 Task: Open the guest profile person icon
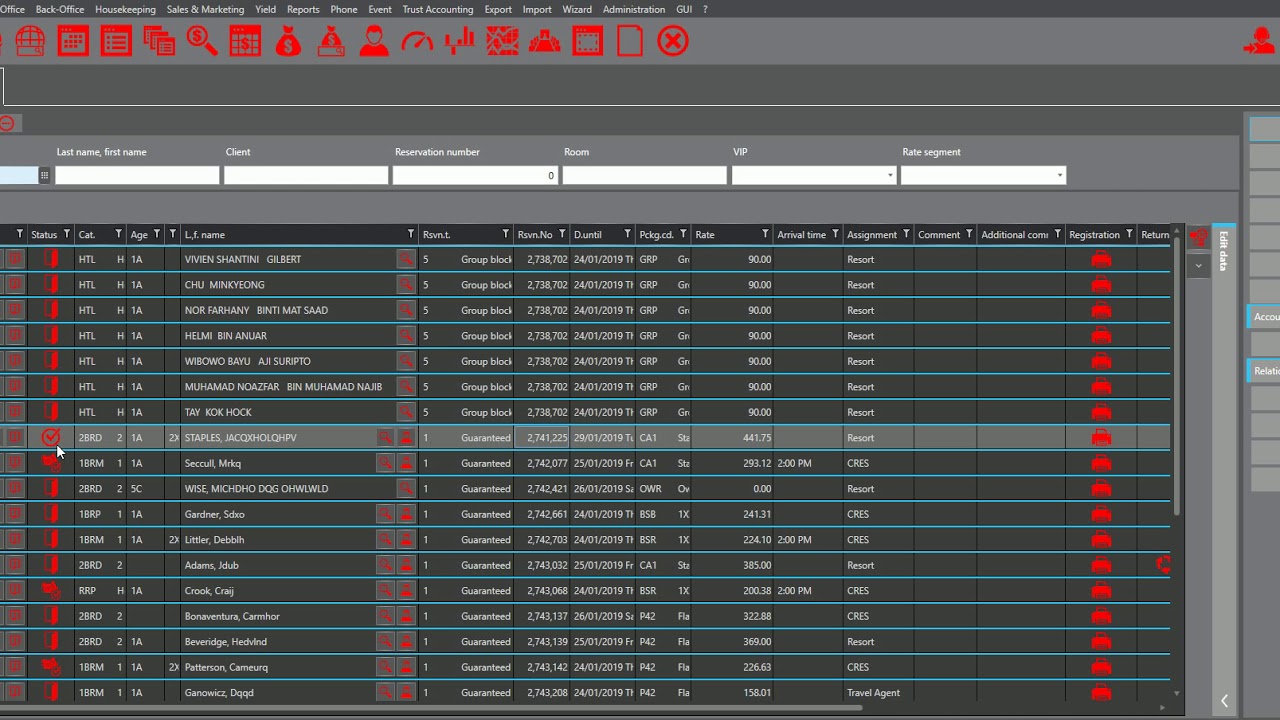pyautogui.click(x=374, y=41)
